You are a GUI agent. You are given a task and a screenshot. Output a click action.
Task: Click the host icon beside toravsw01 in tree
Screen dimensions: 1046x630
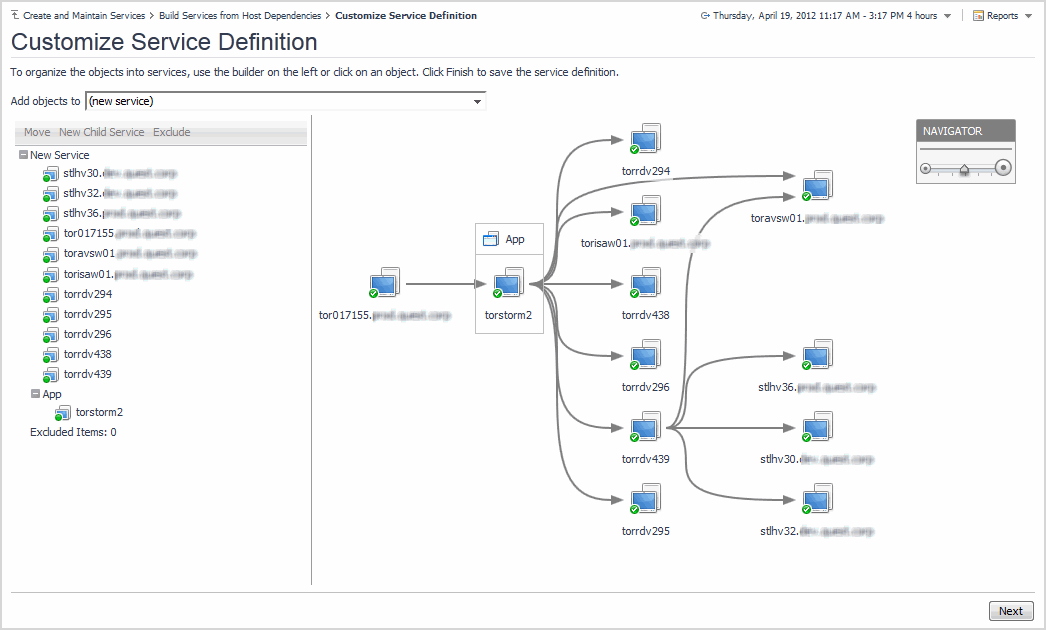tap(50, 254)
